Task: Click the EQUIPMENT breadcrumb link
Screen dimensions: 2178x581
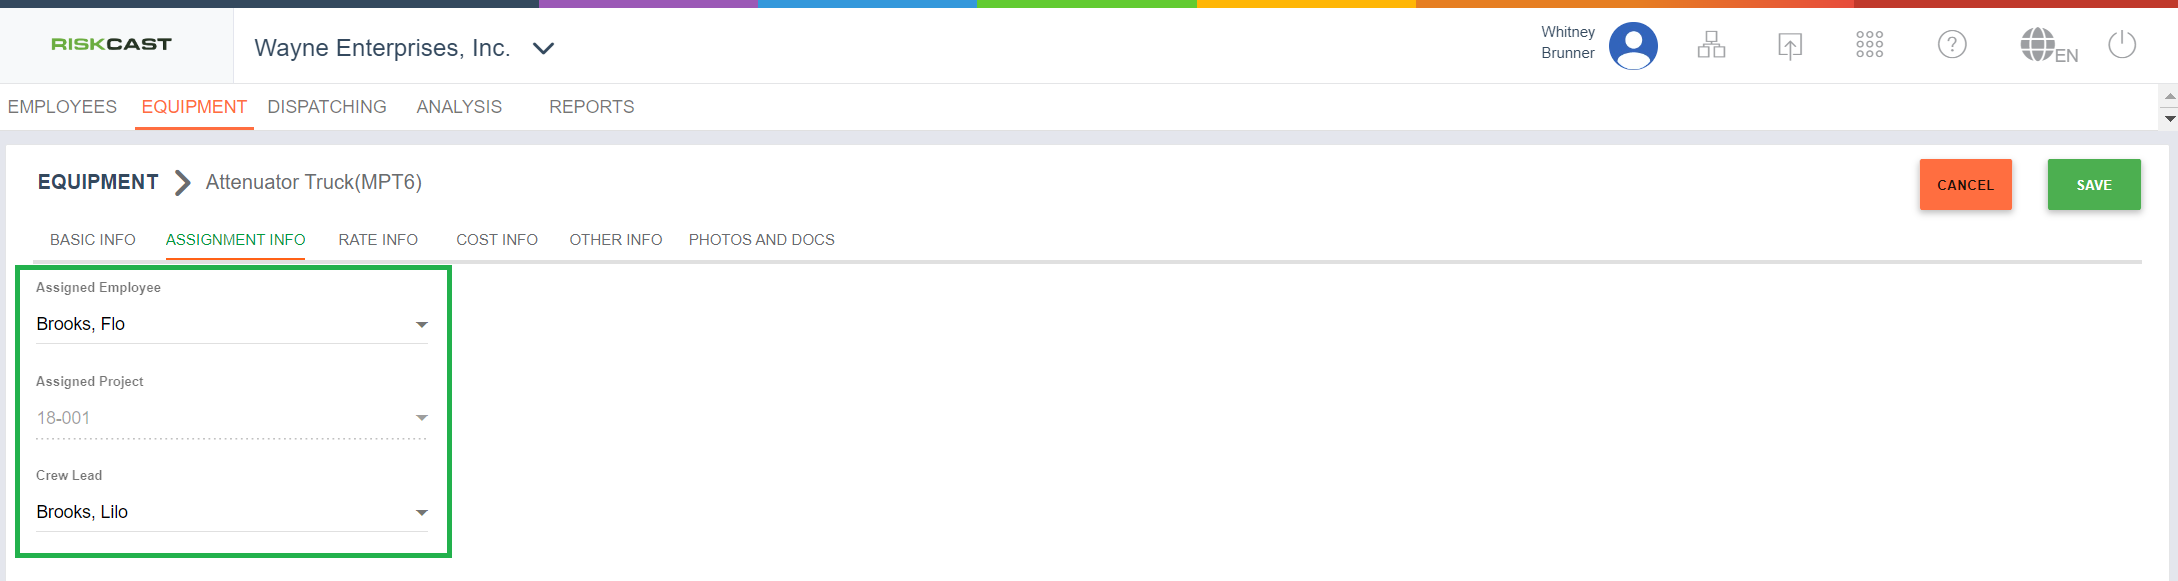Action: [98, 182]
